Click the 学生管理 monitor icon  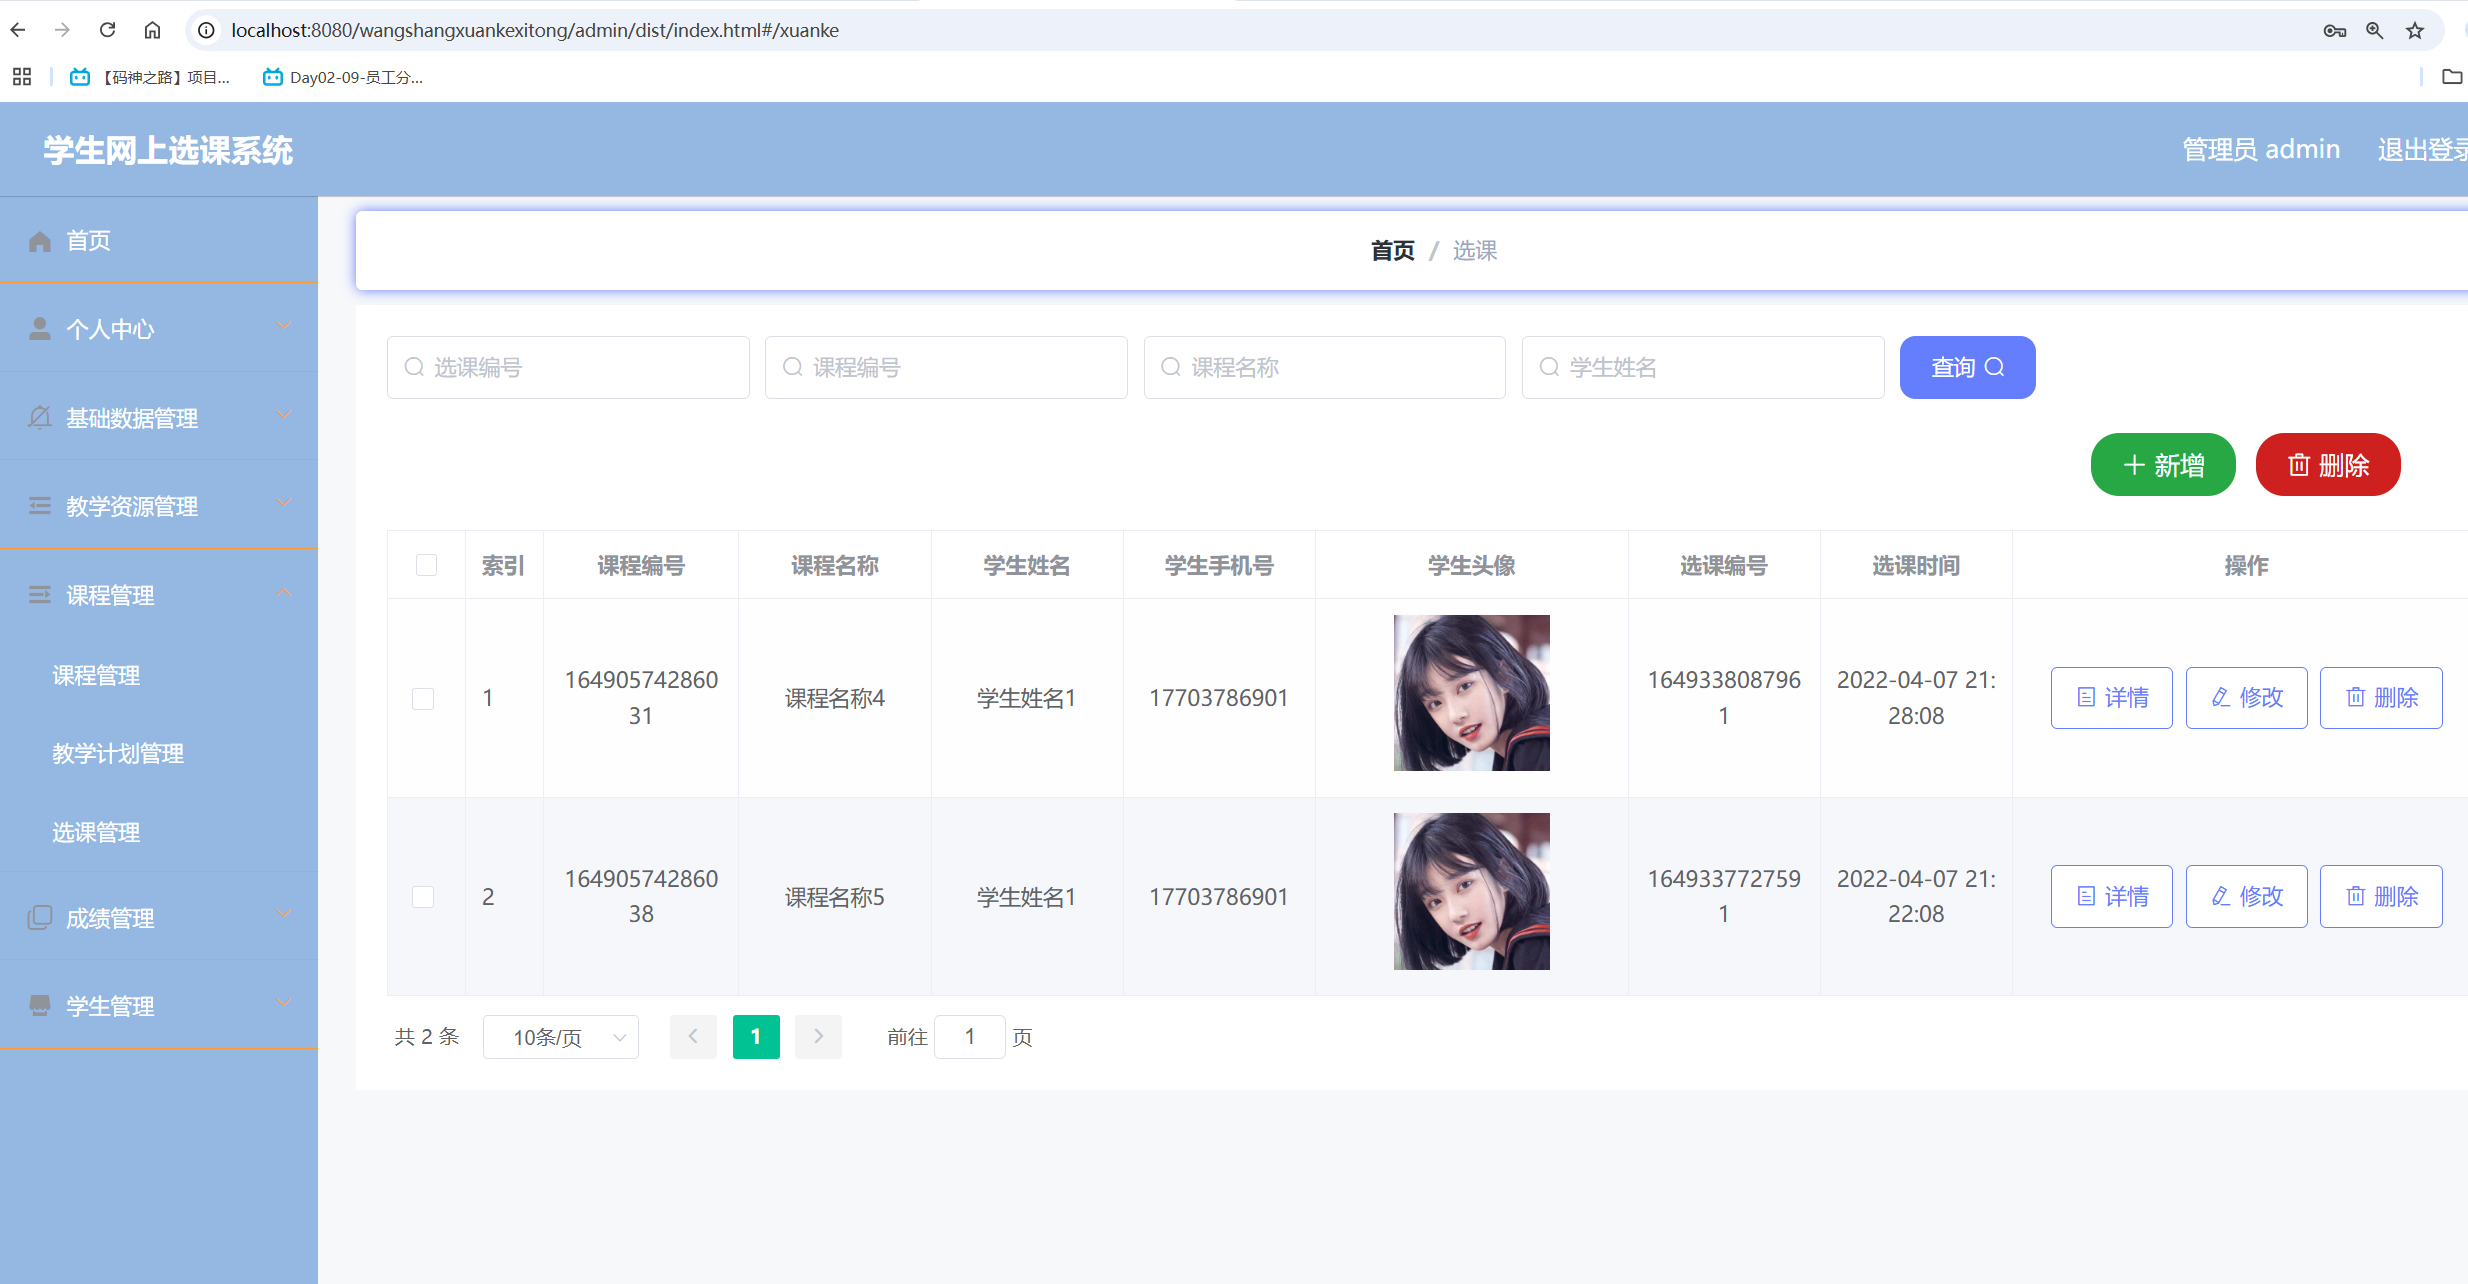click(40, 1005)
